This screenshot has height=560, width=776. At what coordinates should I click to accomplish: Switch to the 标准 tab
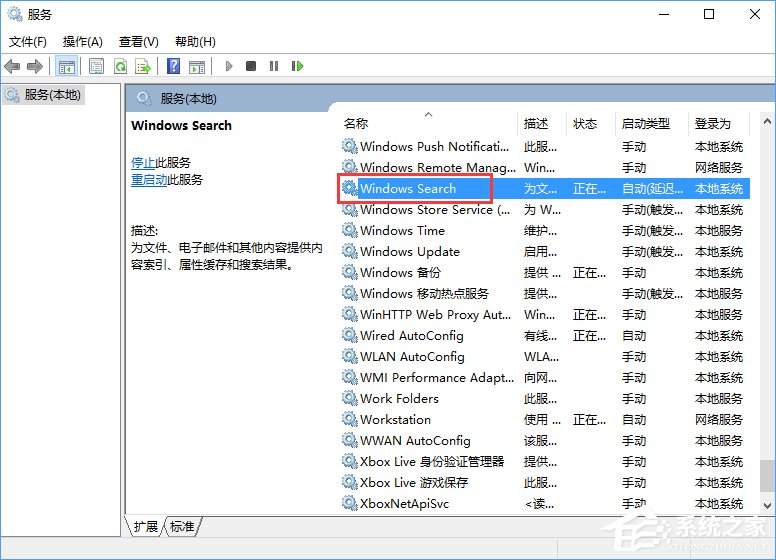click(x=182, y=526)
